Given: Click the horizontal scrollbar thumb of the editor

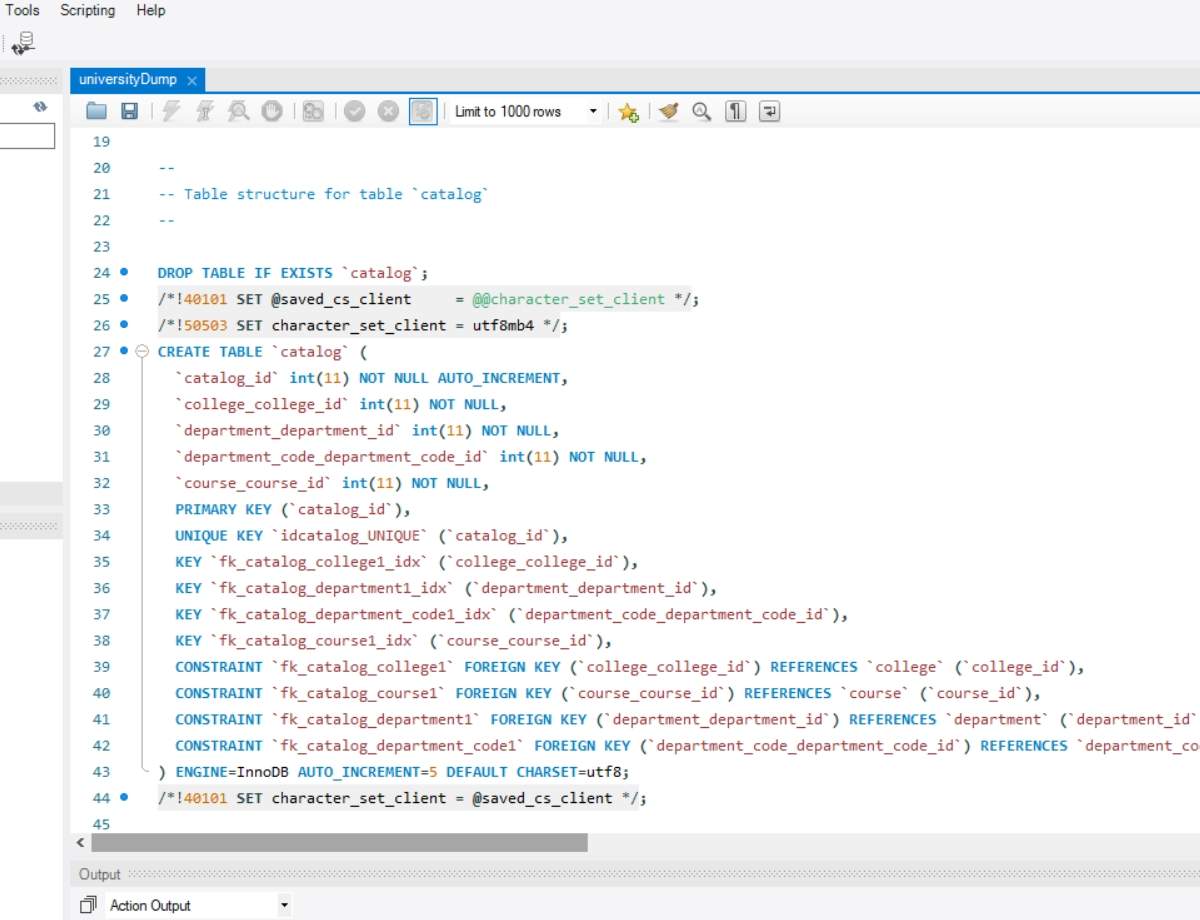Looking at the screenshot, I should [x=339, y=843].
